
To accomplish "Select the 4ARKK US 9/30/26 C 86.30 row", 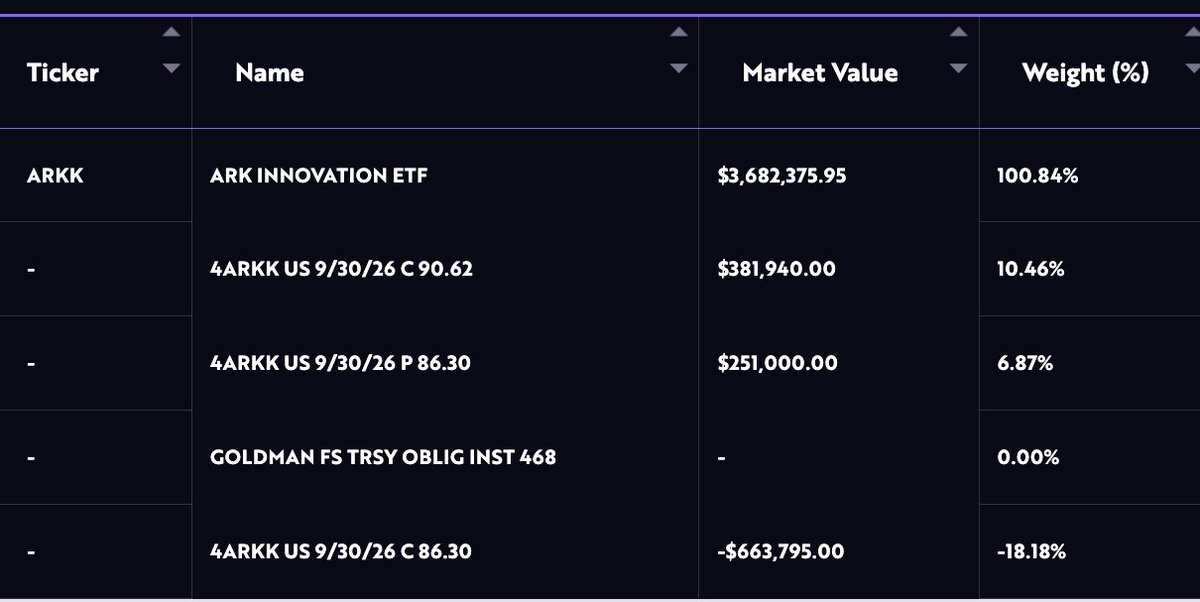I will [x=340, y=551].
